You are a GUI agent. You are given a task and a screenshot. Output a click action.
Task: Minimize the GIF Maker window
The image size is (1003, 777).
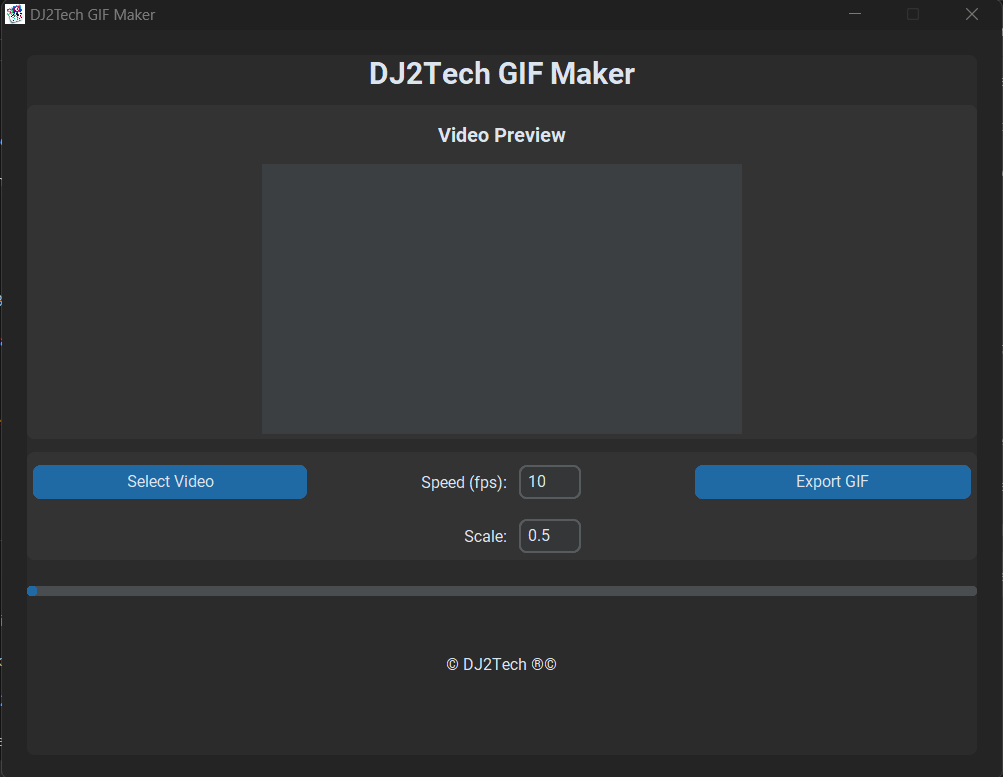click(855, 14)
